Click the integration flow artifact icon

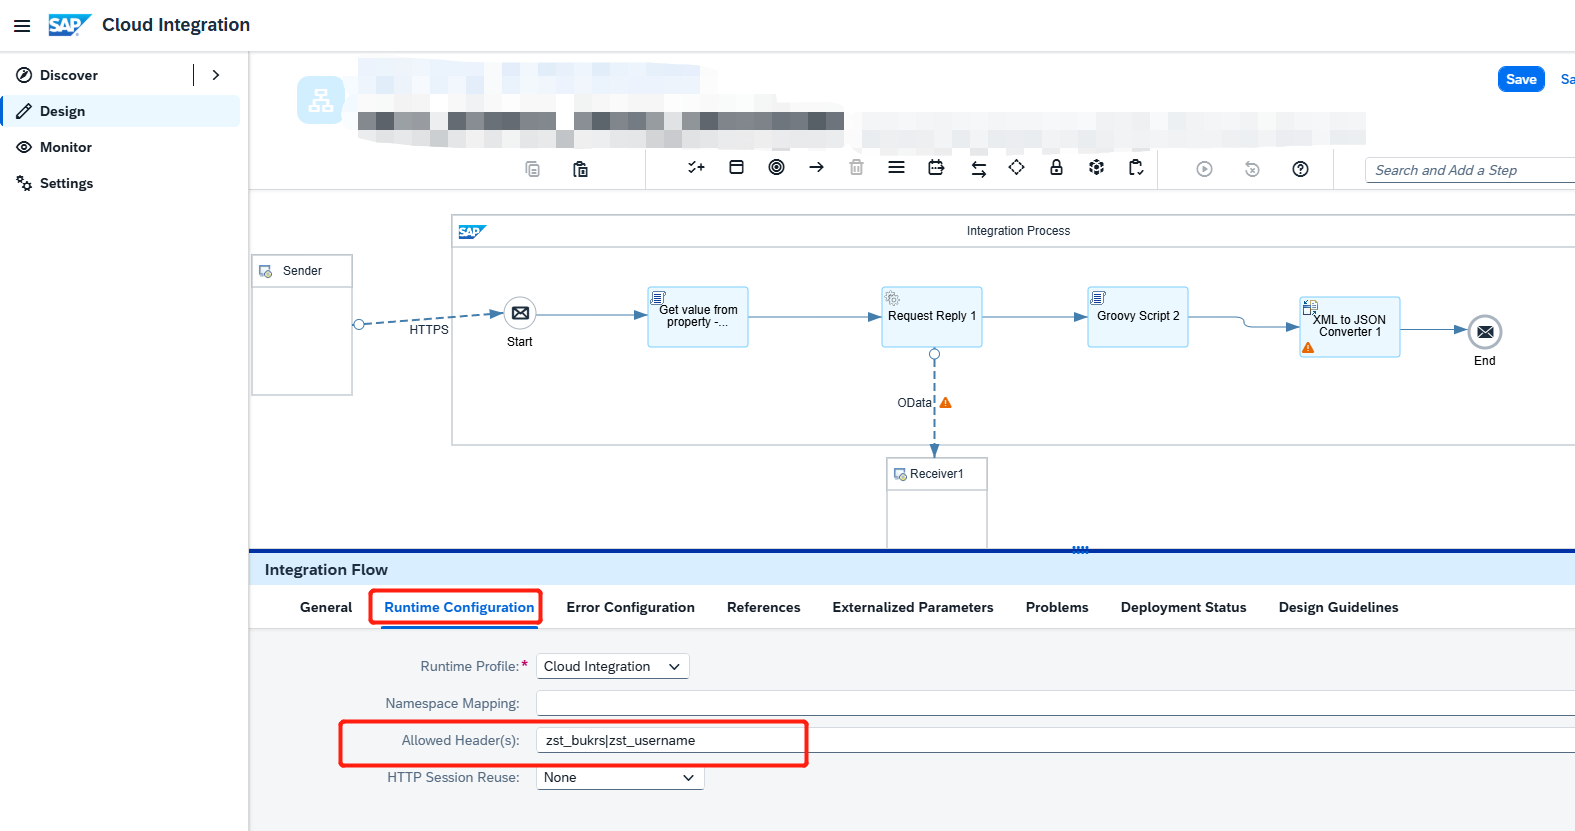(x=321, y=100)
